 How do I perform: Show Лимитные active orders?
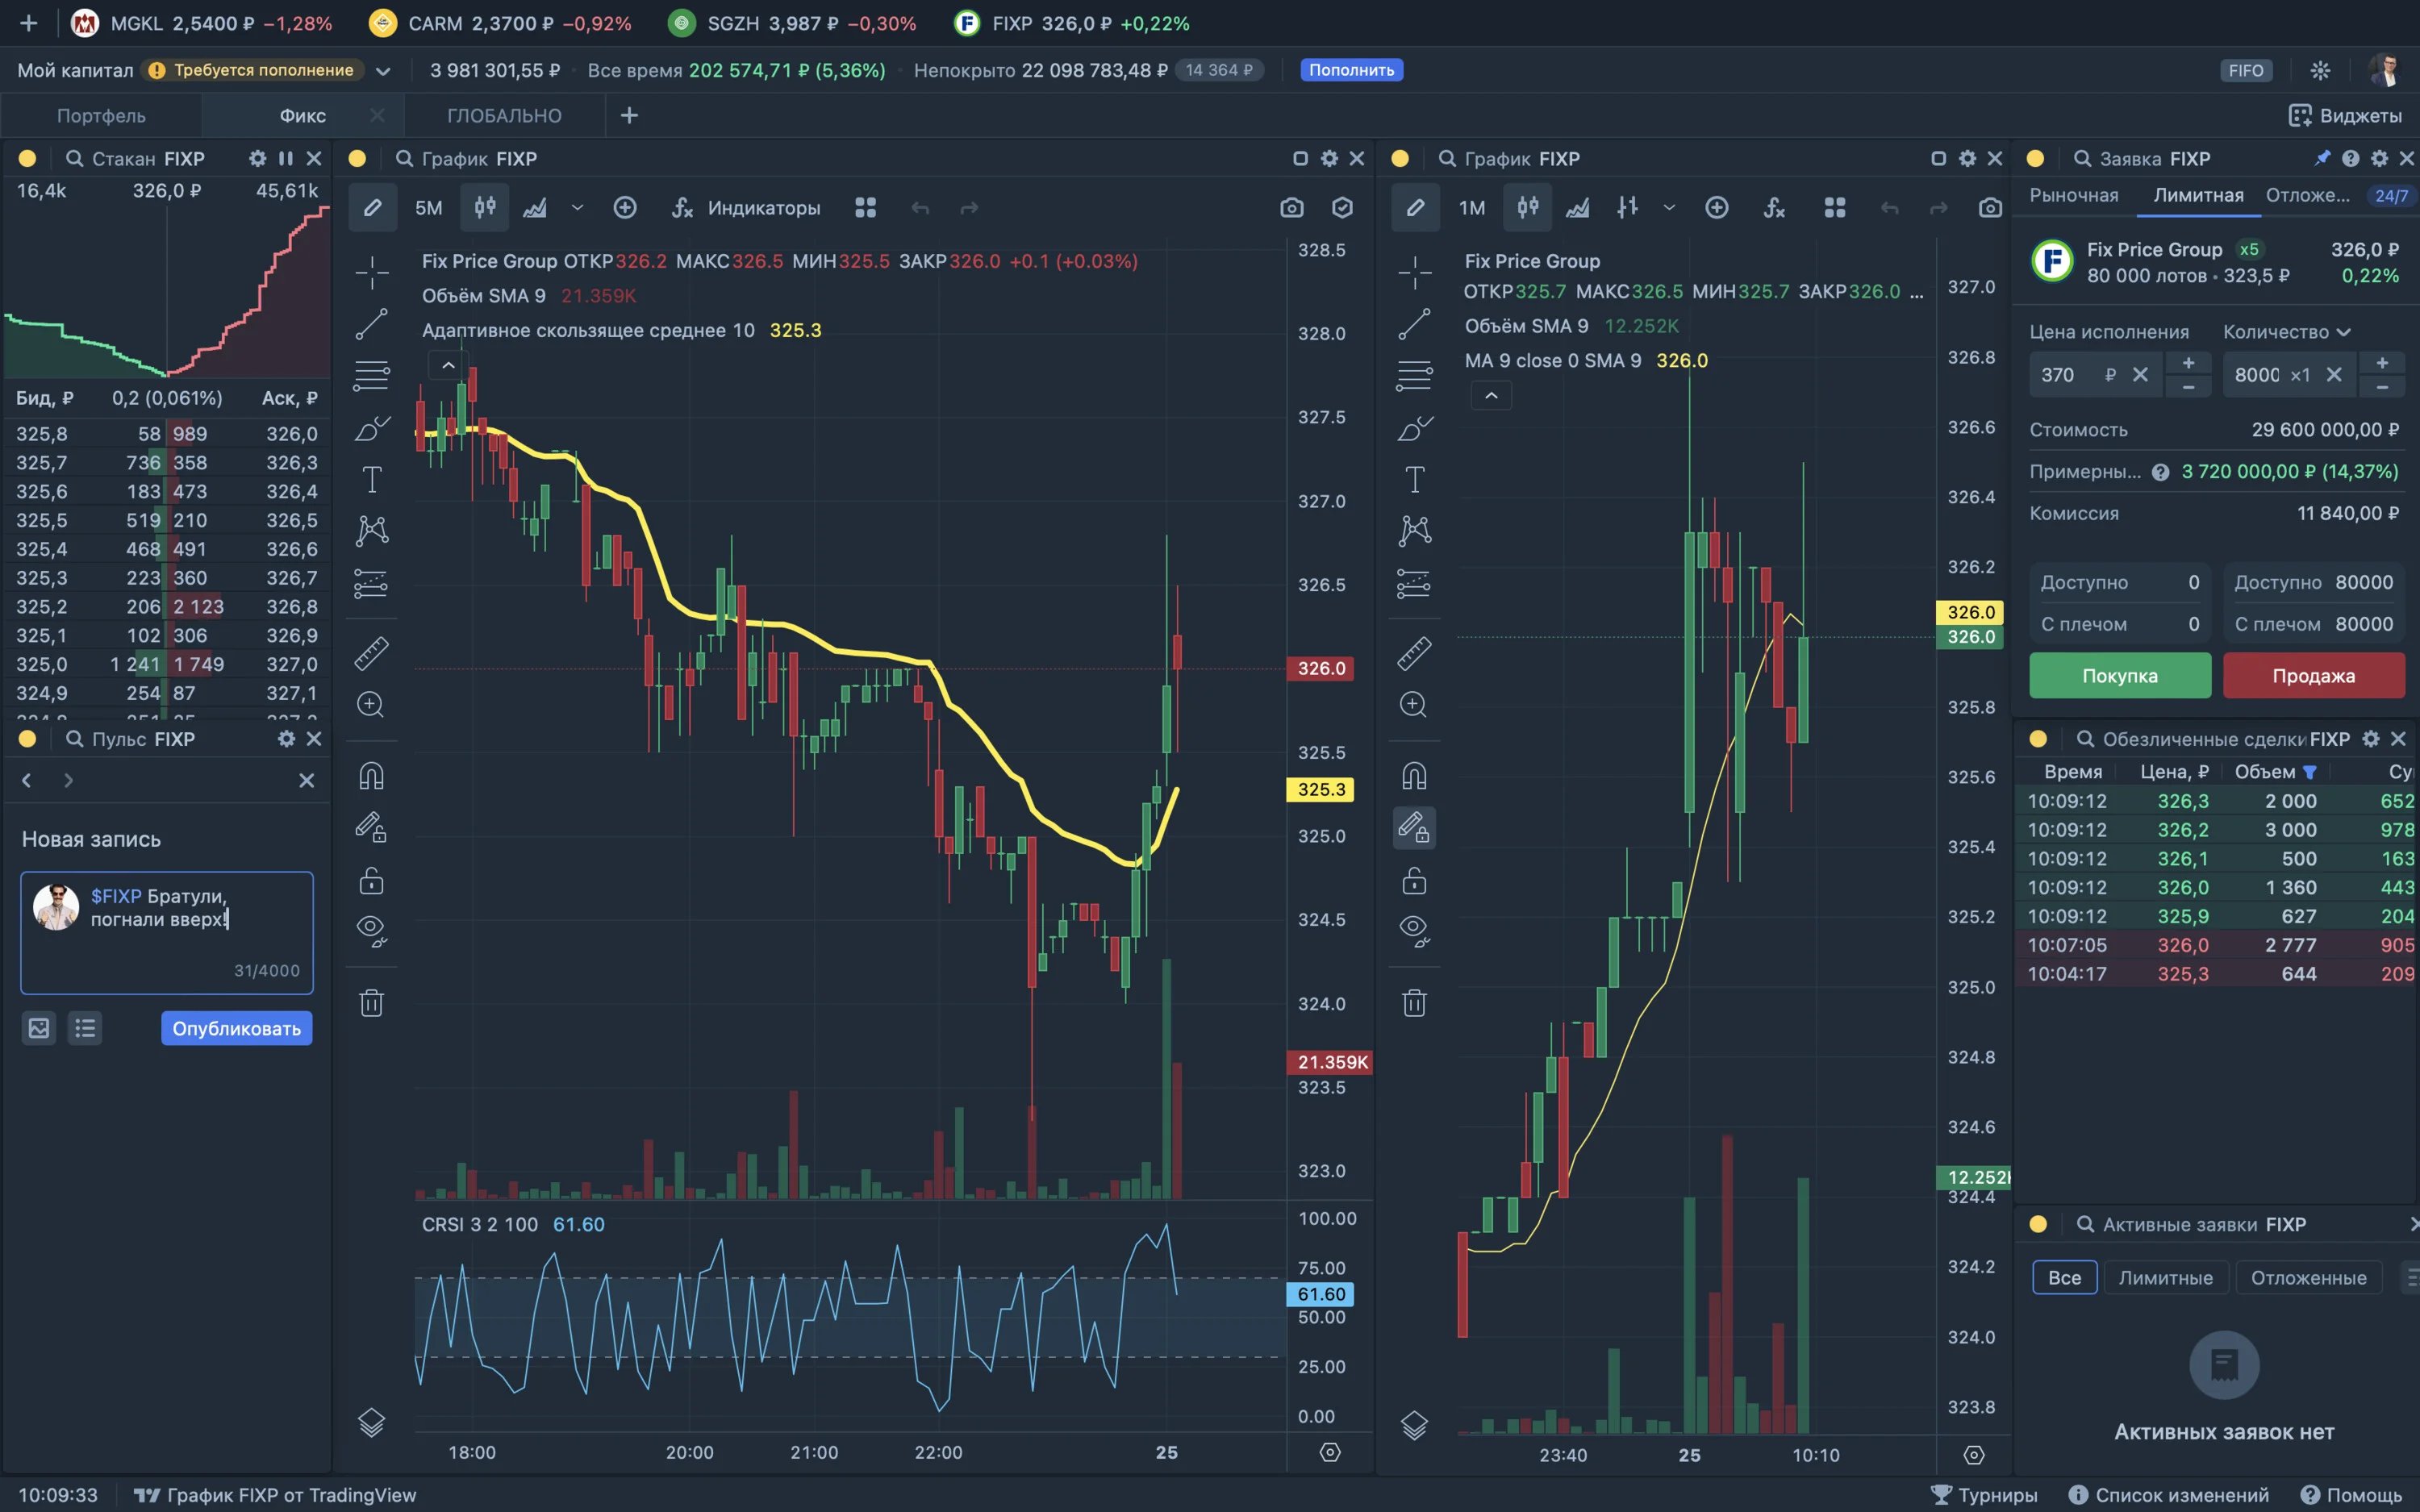[x=2165, y=1277]
